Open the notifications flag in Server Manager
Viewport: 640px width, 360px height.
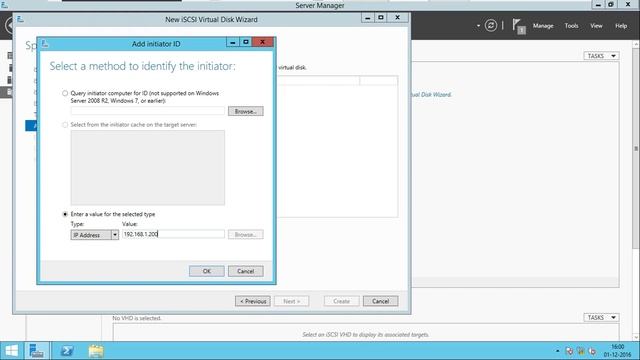[x=518, y=27]
